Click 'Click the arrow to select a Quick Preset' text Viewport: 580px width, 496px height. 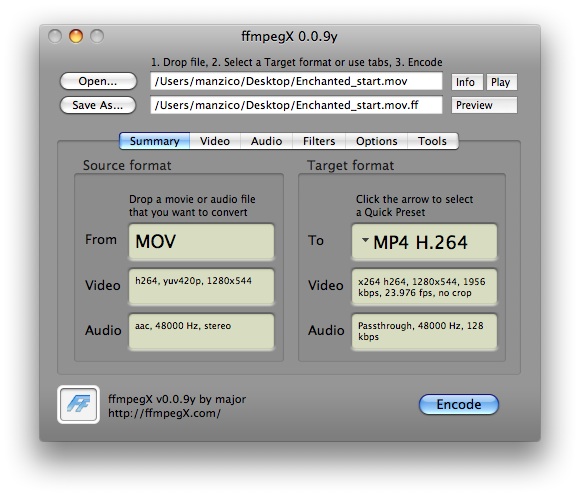[414, 206]
